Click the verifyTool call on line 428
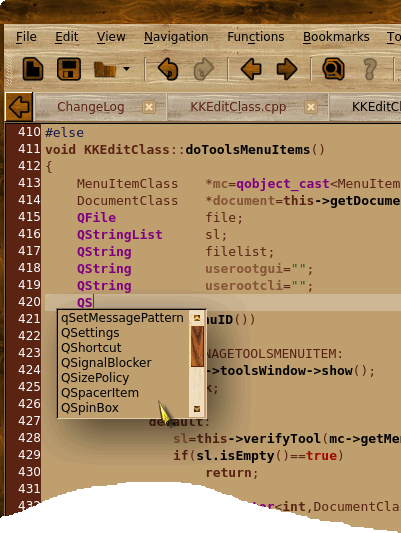The width and height of the screenshot is (401, 533). click(282, 439)
